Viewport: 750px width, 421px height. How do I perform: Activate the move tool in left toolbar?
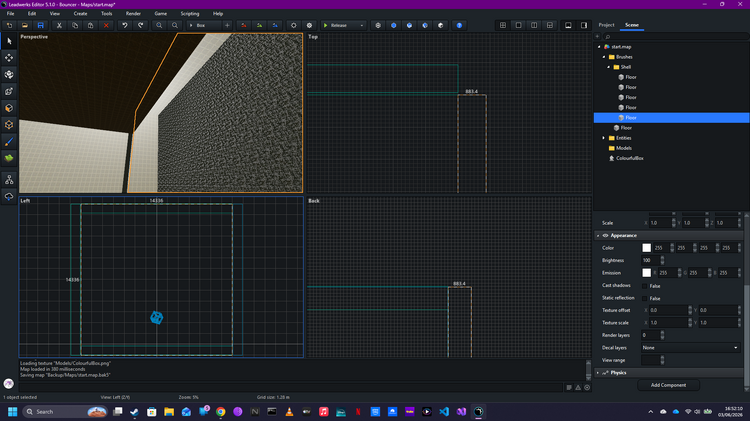tap(9, 58)
